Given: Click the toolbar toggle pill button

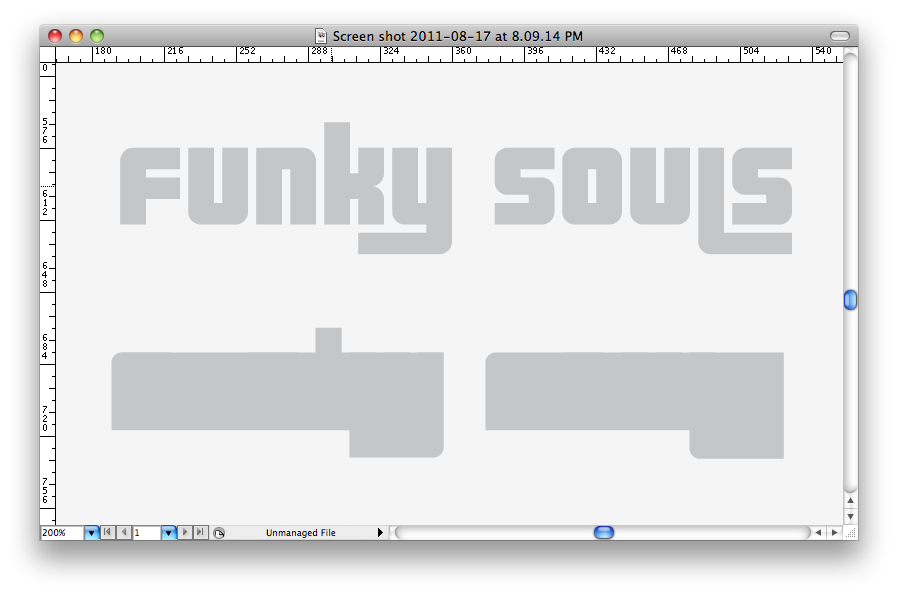Looking at the screenshot, I should pos(840,36).
